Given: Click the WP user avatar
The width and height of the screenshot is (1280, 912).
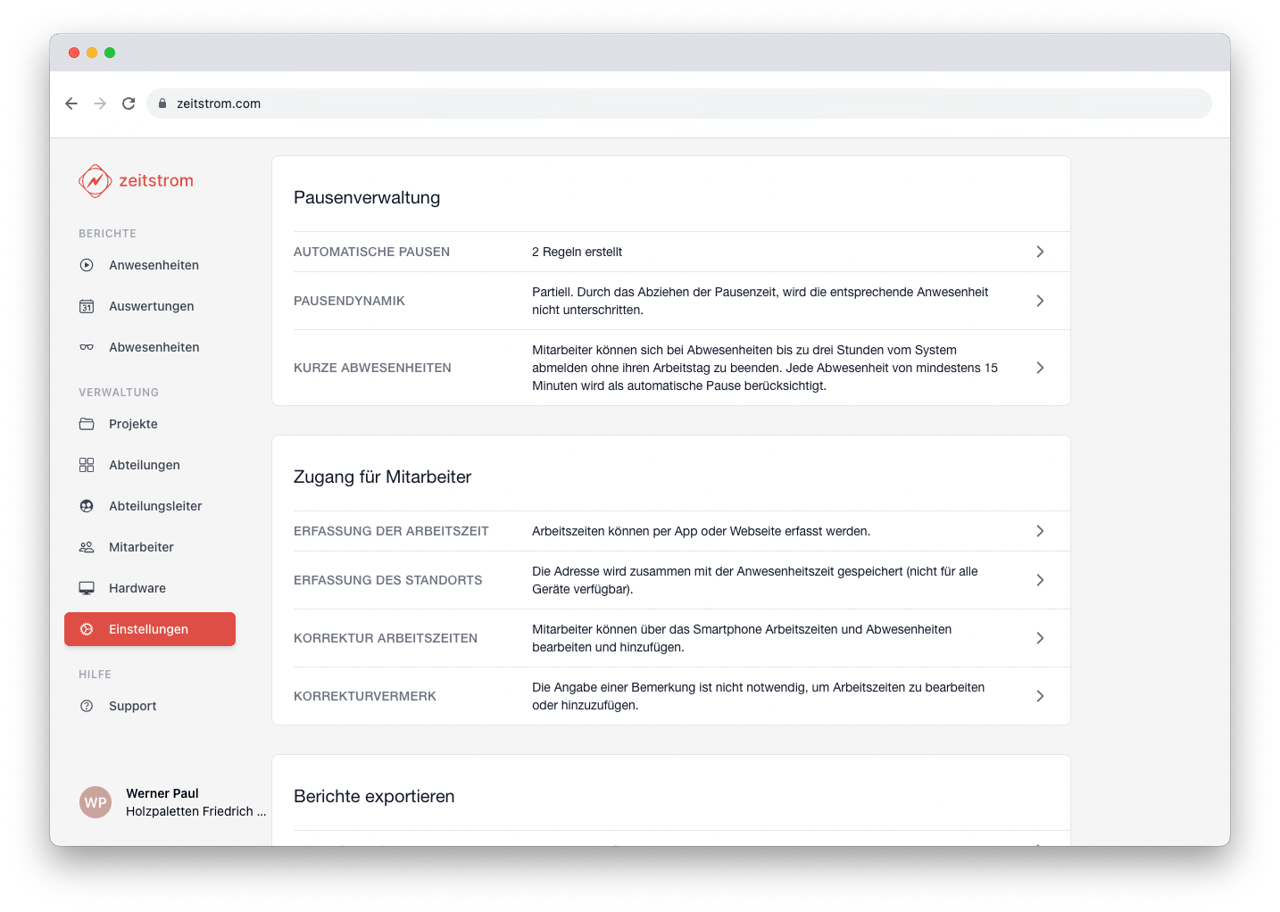Looking at the screenshot, I should click(96, 802).
